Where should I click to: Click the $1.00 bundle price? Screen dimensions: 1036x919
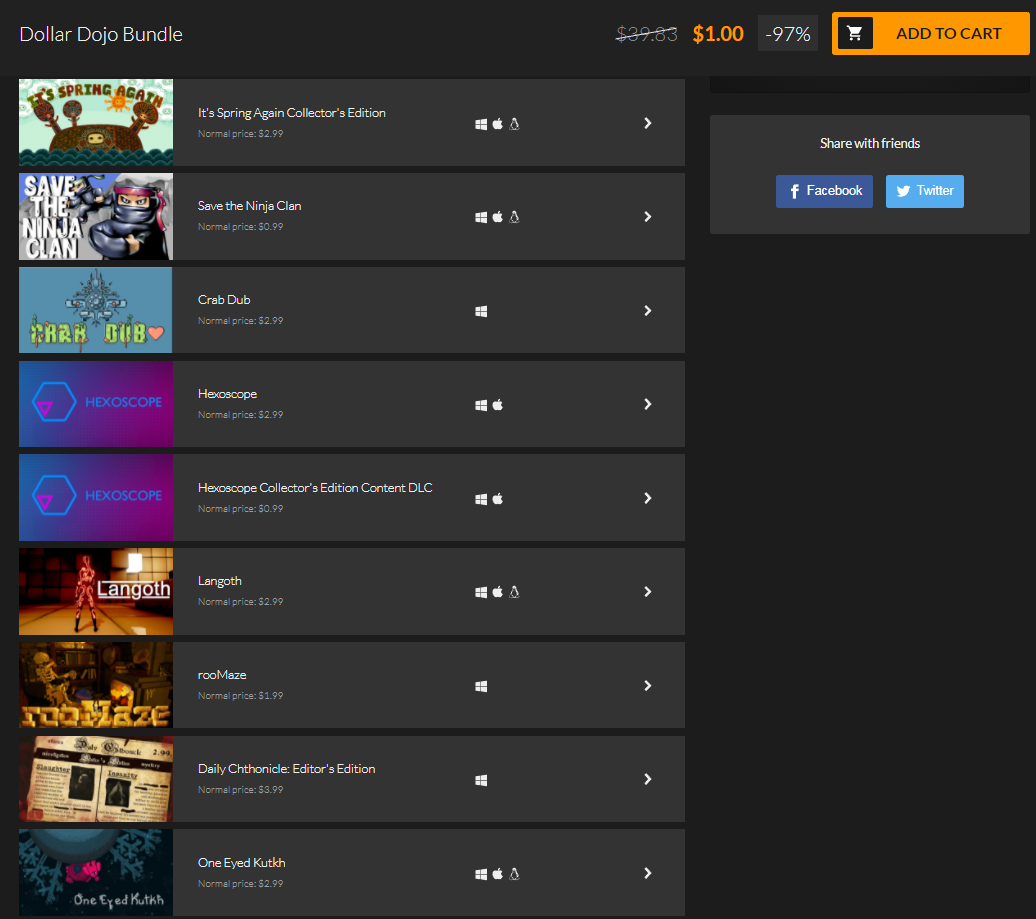(718, 34)
